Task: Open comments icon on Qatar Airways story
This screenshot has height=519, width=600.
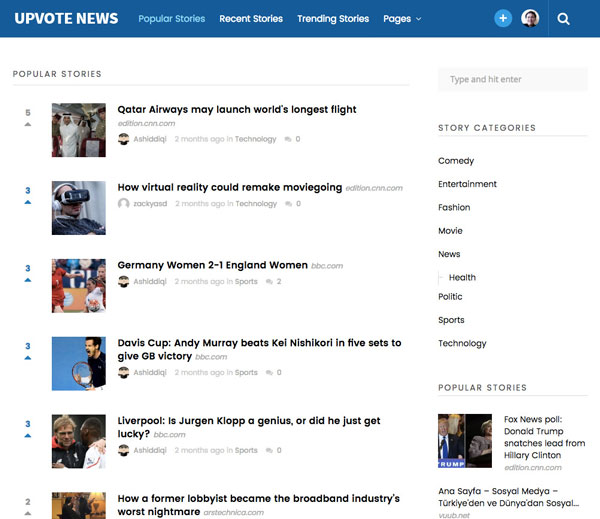Action: click(x=288, y=139)
